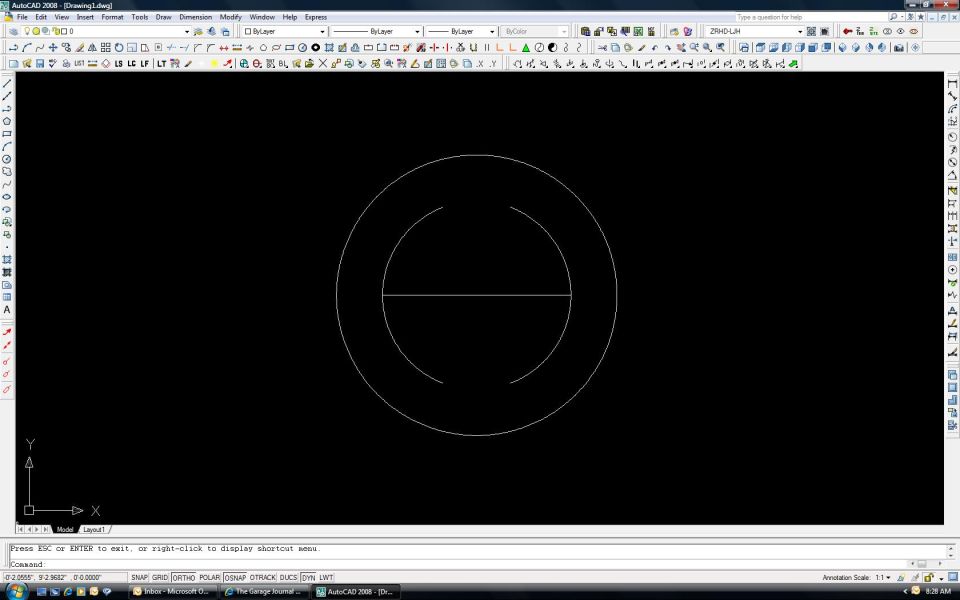Click the coordinate readout in status bar
The image size is (960, 600).
coord(64,577)
